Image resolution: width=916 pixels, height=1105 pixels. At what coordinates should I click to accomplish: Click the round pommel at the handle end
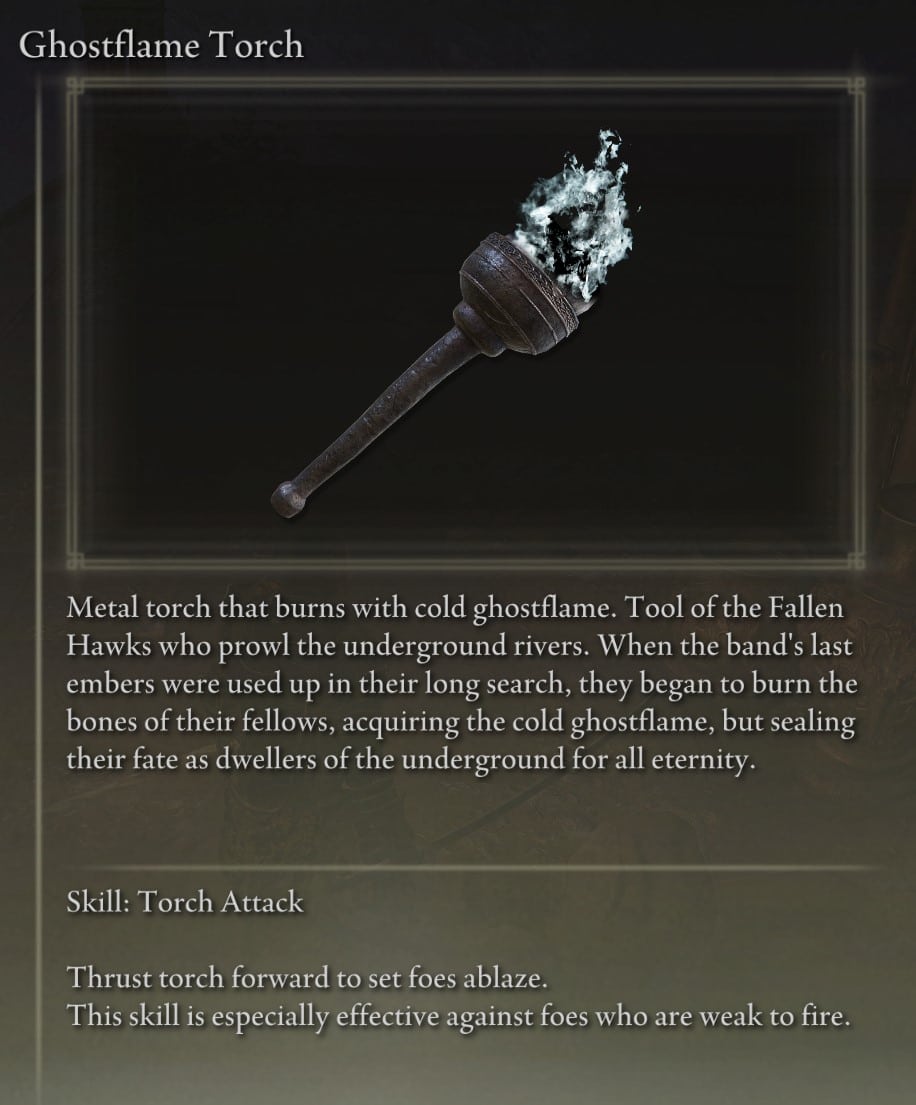point(287,500)
